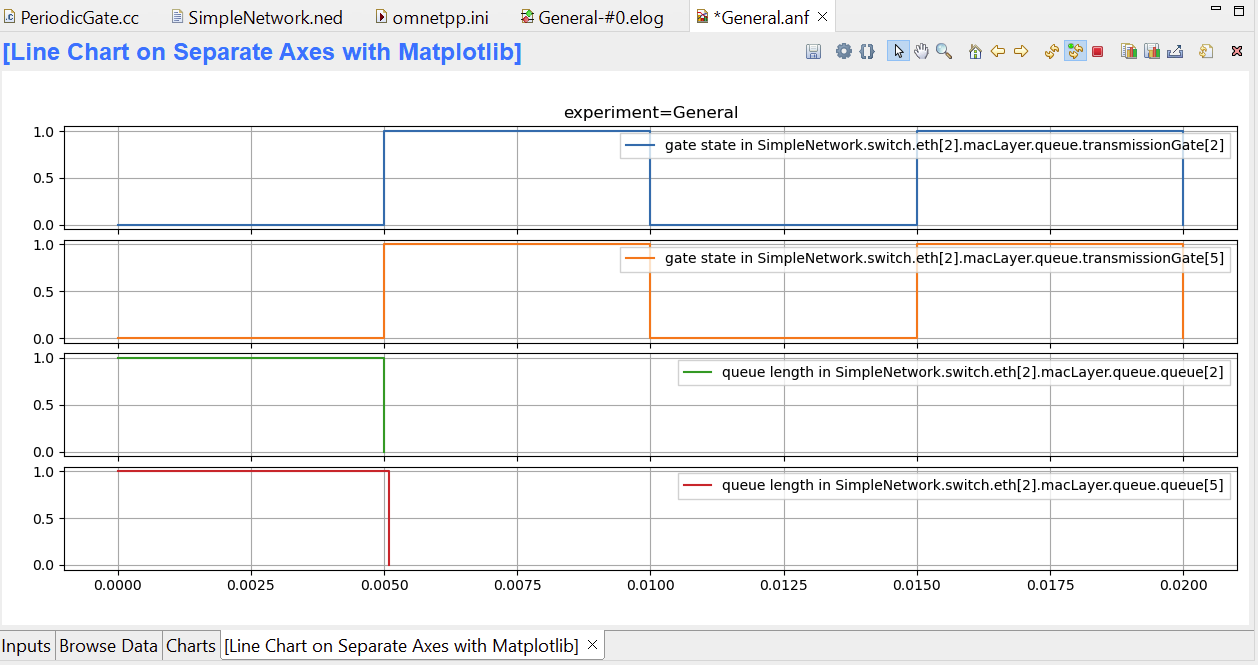1258x665 pixels.
Task: Click the 0.0125 x-axis tick label
Action: pos(783,585)
